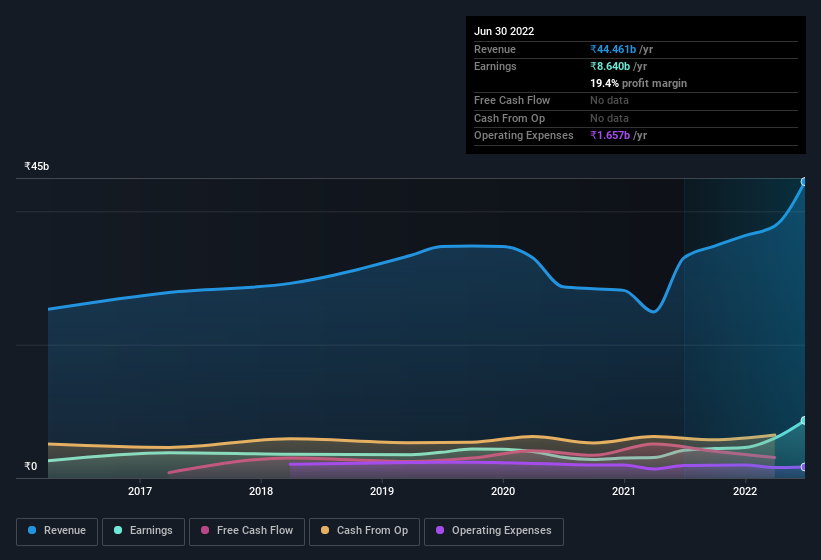
Task: Select the 2018 x-axis label
Action: pos(261,491)
